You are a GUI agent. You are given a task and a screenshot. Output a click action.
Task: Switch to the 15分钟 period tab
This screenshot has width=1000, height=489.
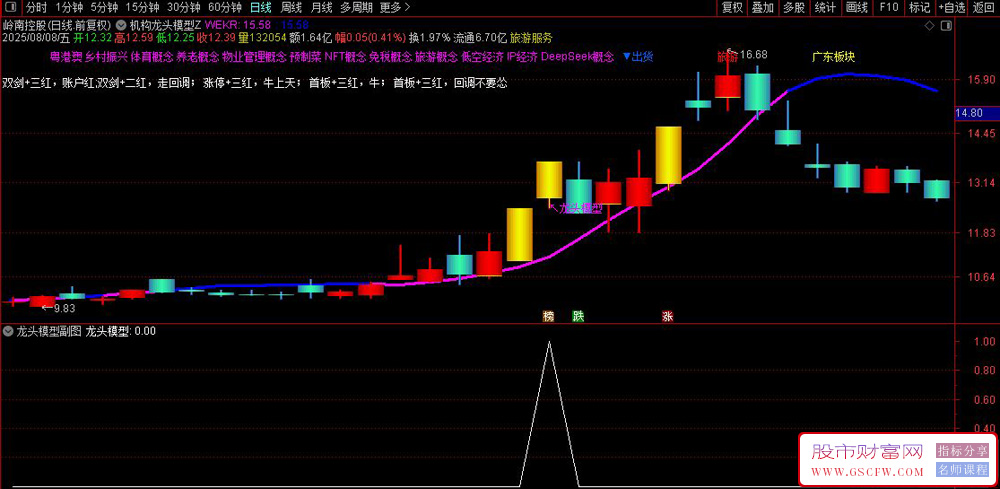(142, 8)
